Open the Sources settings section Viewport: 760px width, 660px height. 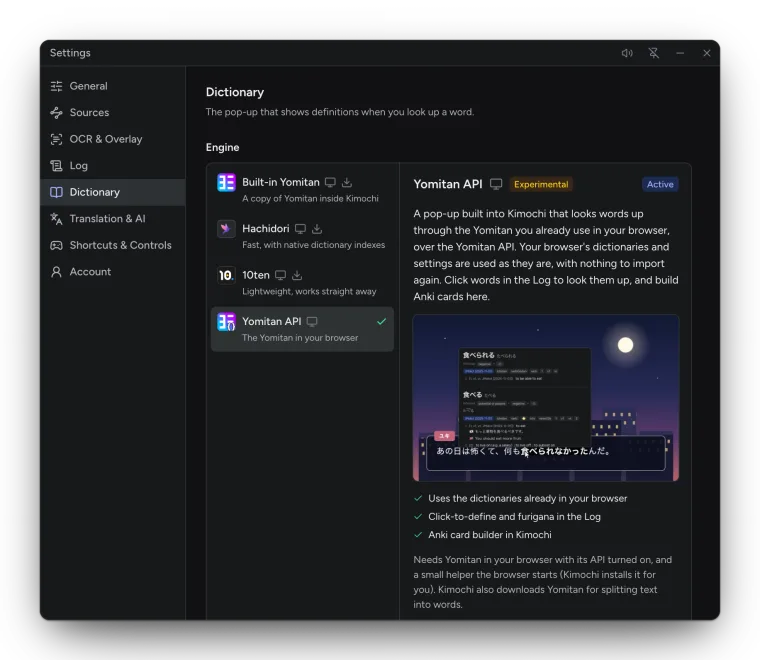point(112,112)
